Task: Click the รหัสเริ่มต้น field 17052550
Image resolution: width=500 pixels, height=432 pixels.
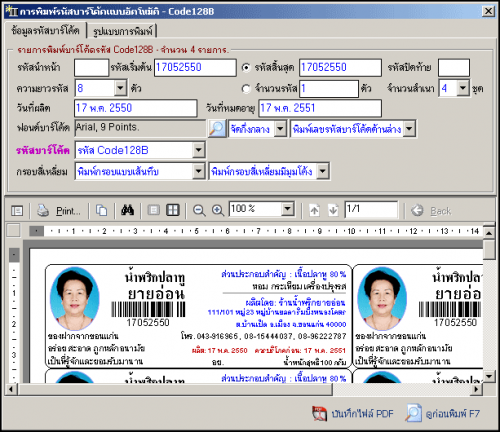Action: 195,68
